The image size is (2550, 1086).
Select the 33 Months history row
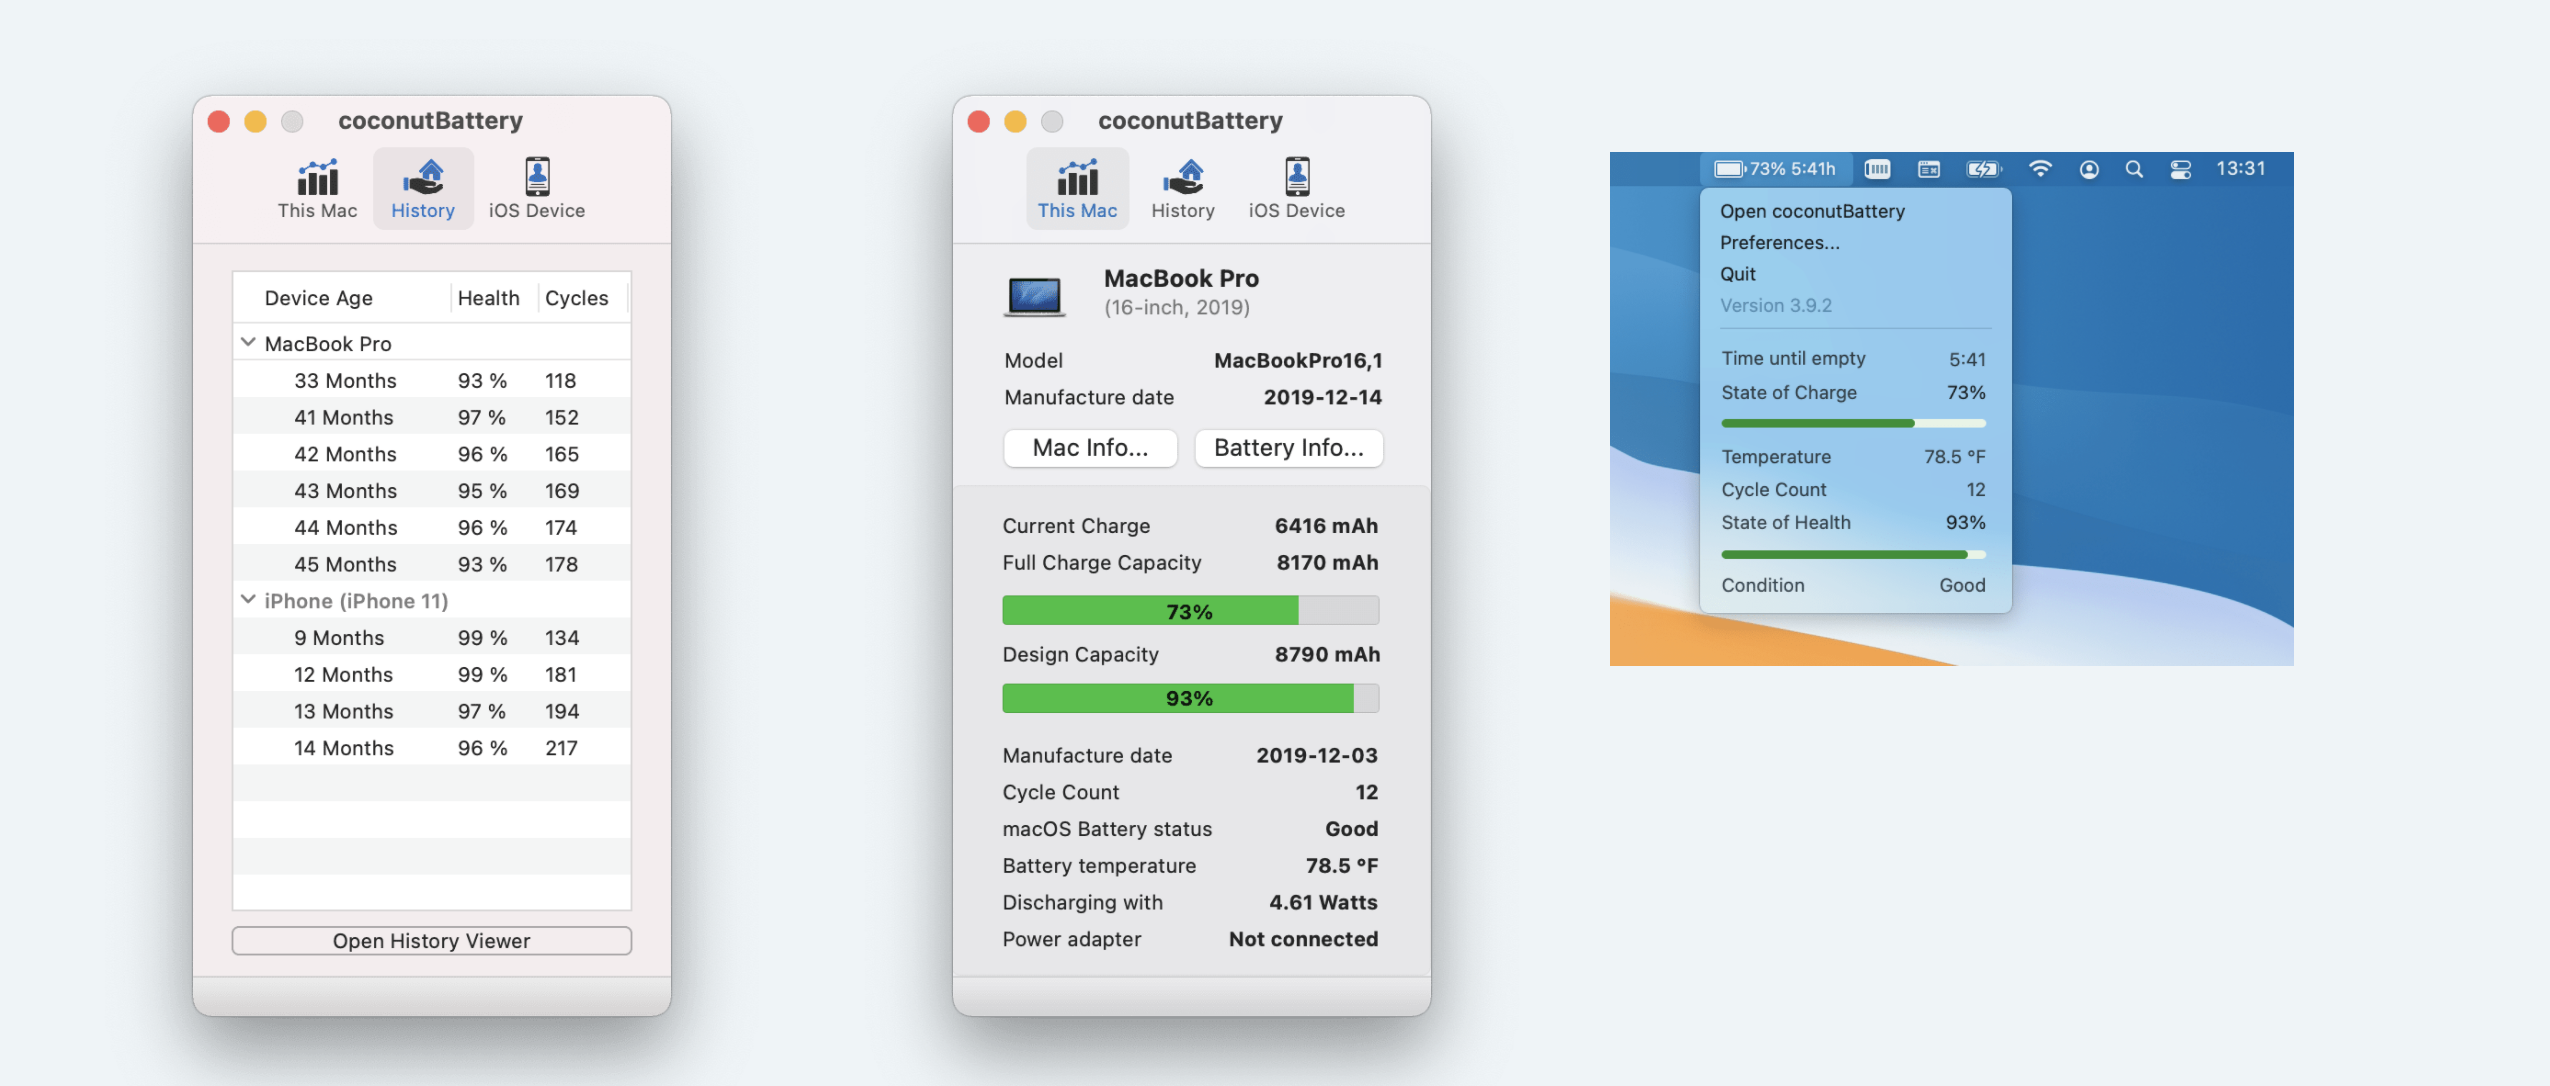[x=432, y=380]
